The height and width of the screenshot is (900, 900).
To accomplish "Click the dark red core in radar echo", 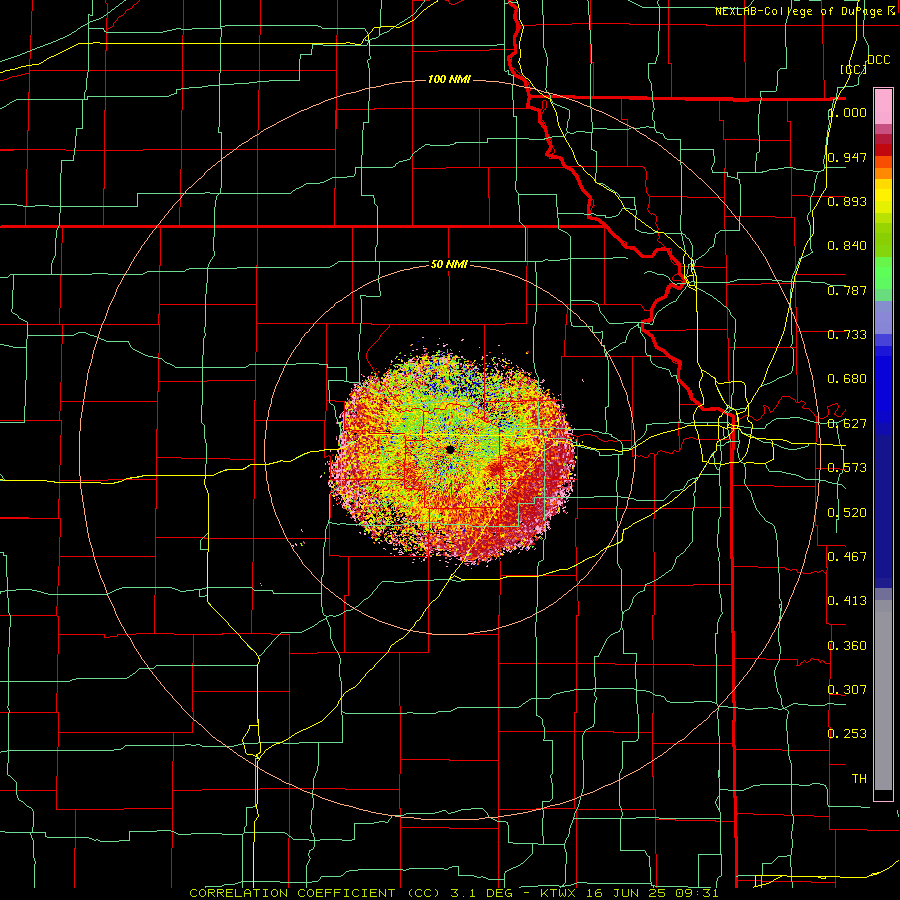I will (496, 470).
